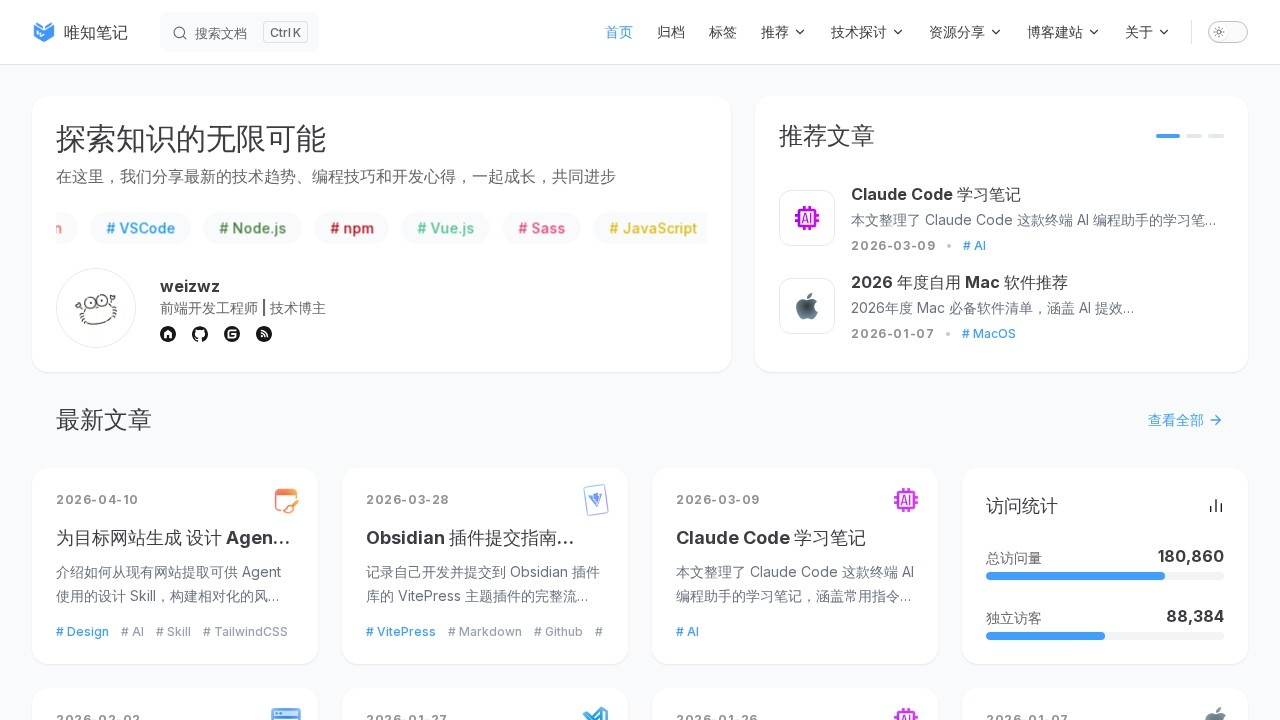Viewport: 1280px width, 720px height.
Task: Select 归档 in the navigation bar
Action: coord(671,32)
